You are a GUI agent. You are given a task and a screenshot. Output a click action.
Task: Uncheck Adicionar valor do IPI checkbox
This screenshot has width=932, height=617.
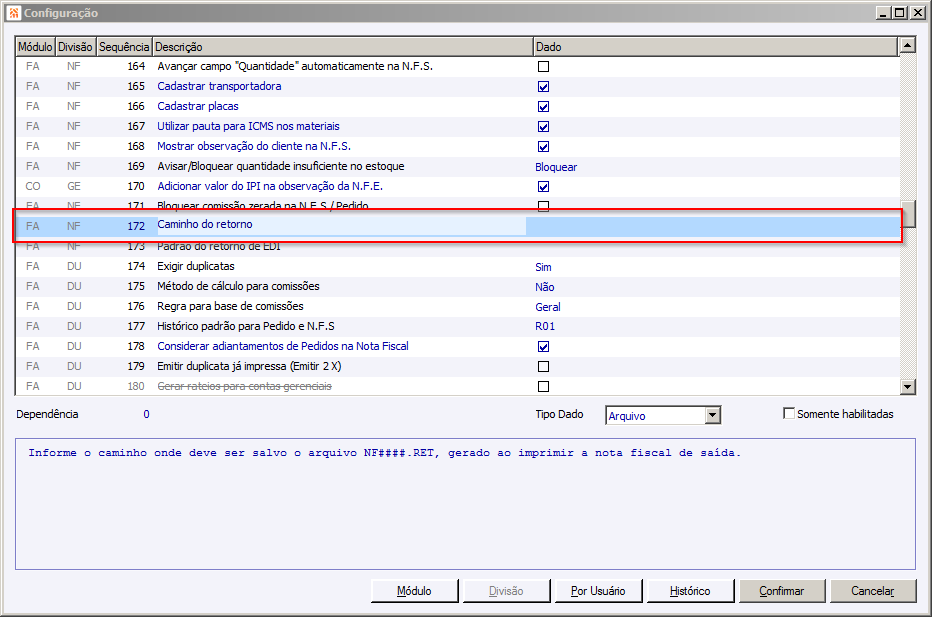coord(543,187)
